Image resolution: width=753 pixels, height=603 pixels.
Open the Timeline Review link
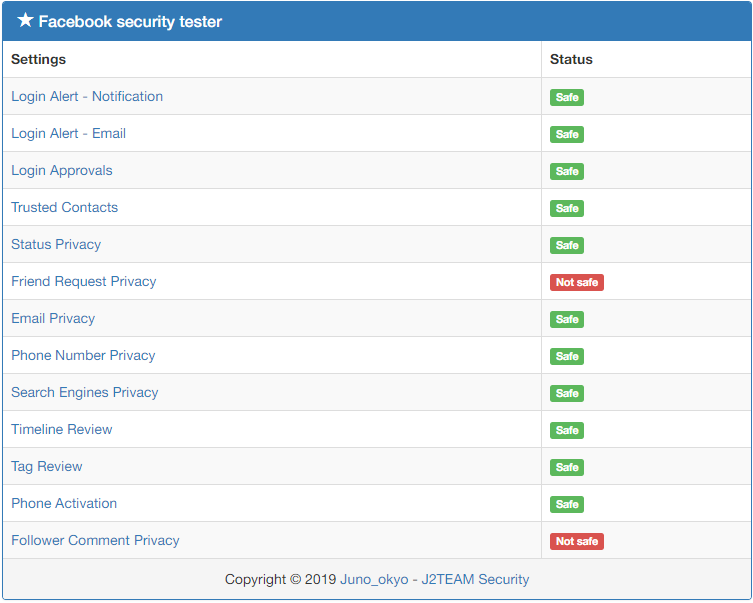tap(61, 429)
